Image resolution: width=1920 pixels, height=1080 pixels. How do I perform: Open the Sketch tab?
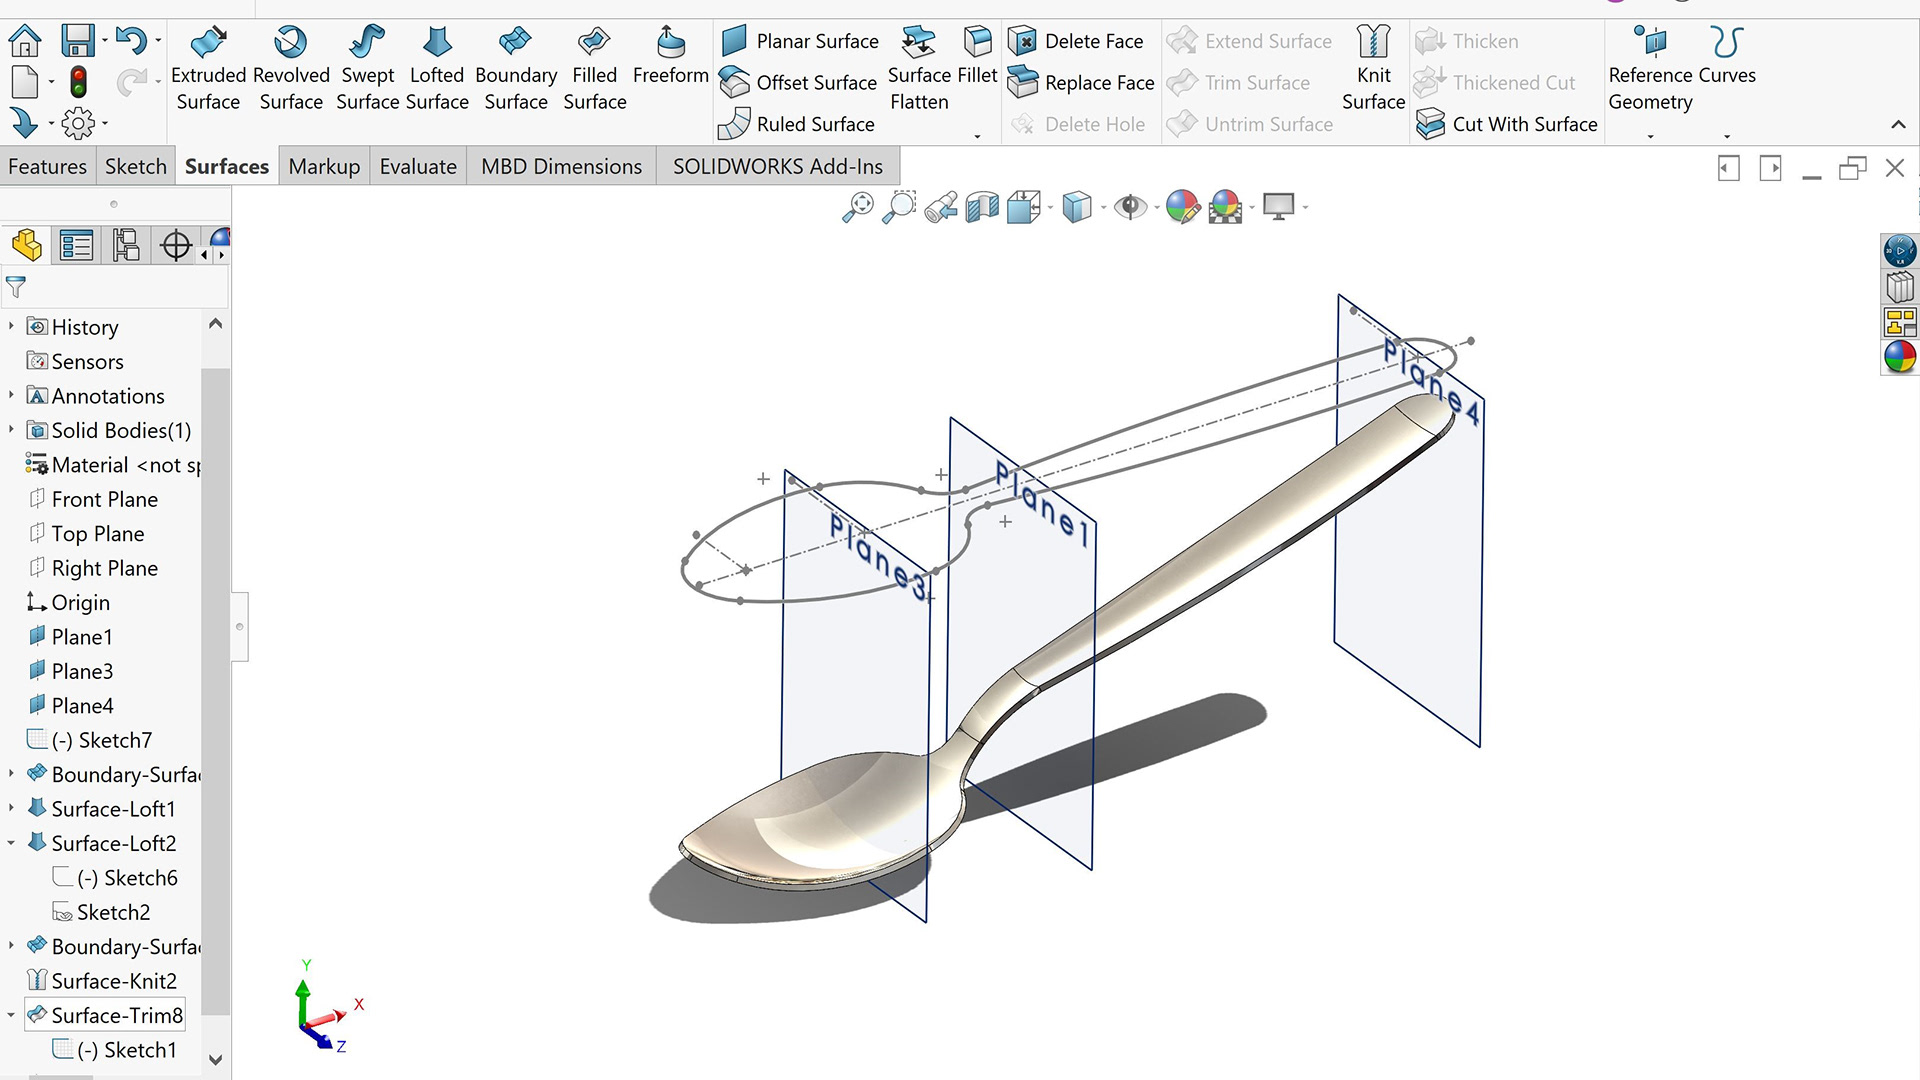[136, 167]
